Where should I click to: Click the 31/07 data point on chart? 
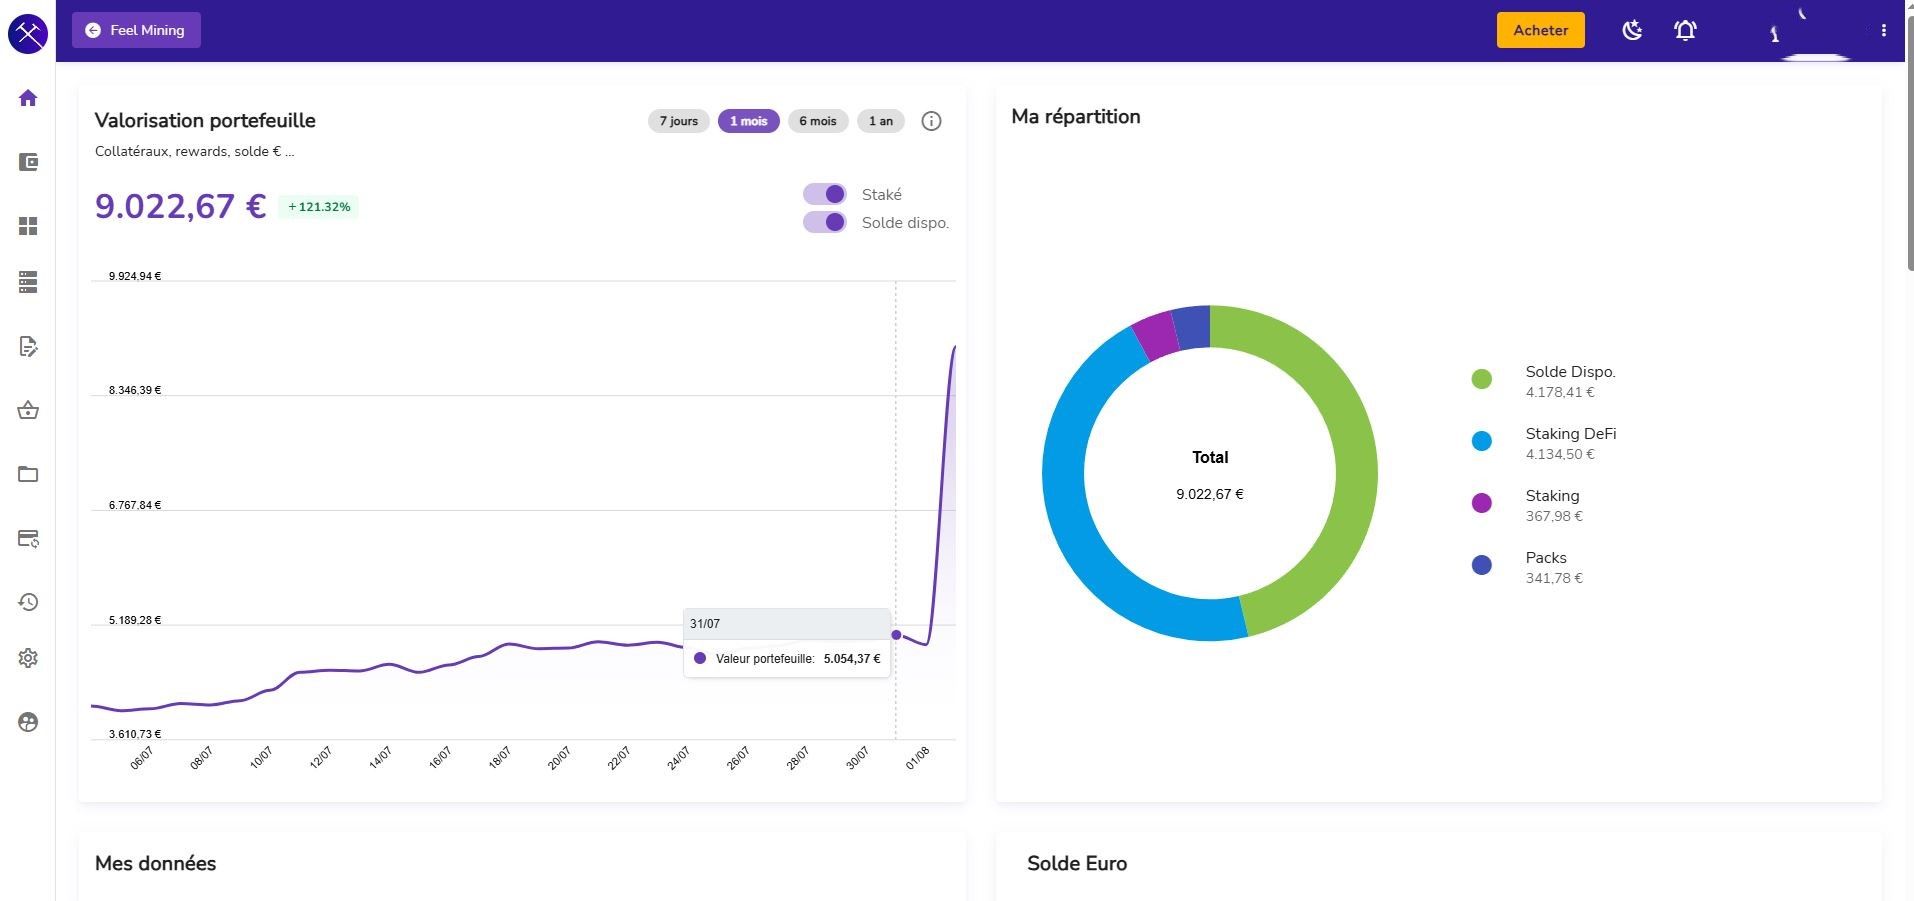(896, 635)
